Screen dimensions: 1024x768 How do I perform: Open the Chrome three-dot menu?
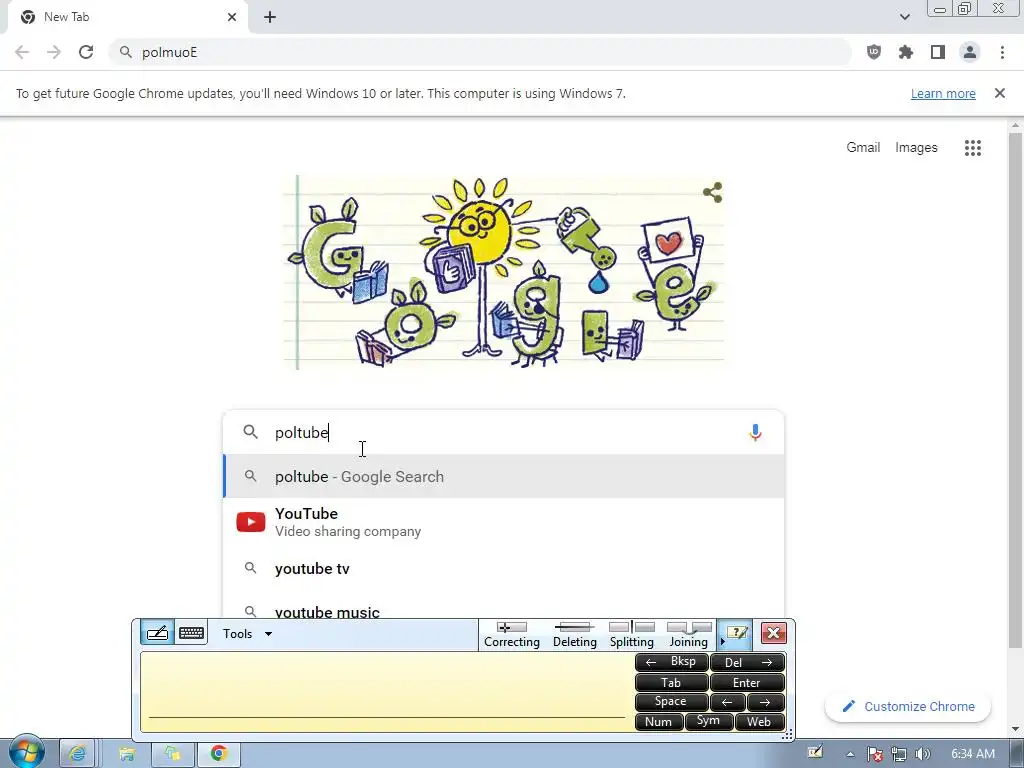coord(1002,52)
